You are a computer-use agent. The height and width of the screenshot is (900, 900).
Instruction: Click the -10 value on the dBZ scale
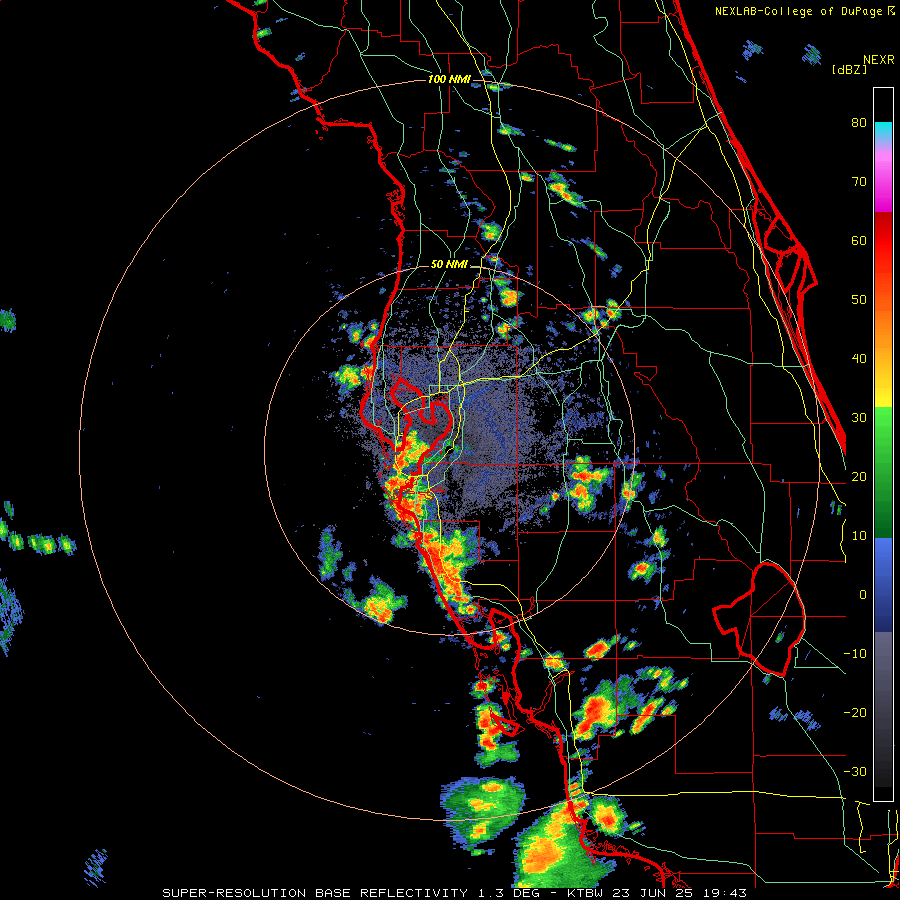[x=855, y=654]
